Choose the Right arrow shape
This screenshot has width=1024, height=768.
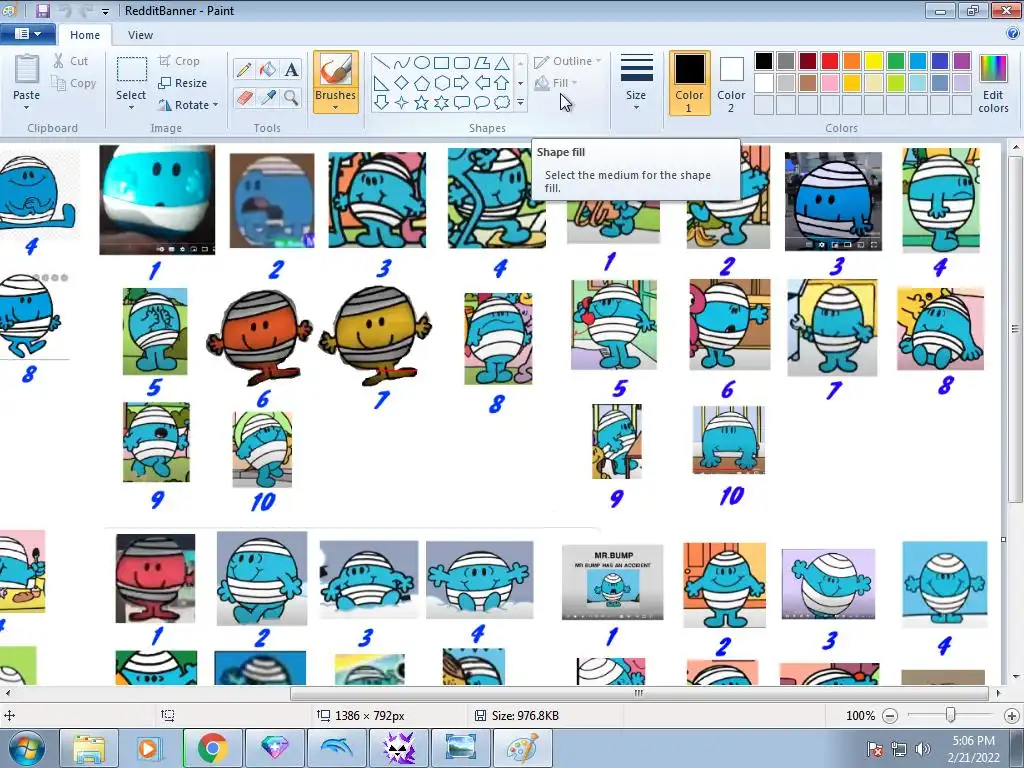(x=462, y=83)
